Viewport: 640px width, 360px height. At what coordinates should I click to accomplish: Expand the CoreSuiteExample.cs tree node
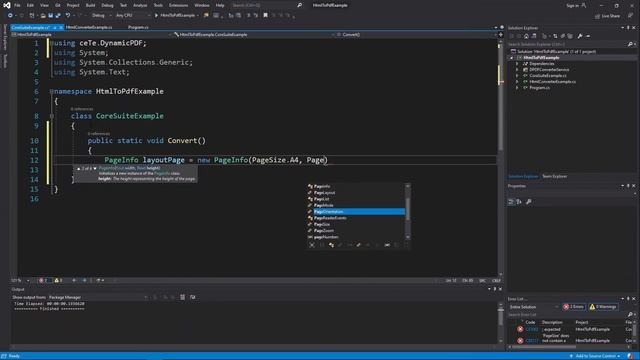(x=517, y=76)
